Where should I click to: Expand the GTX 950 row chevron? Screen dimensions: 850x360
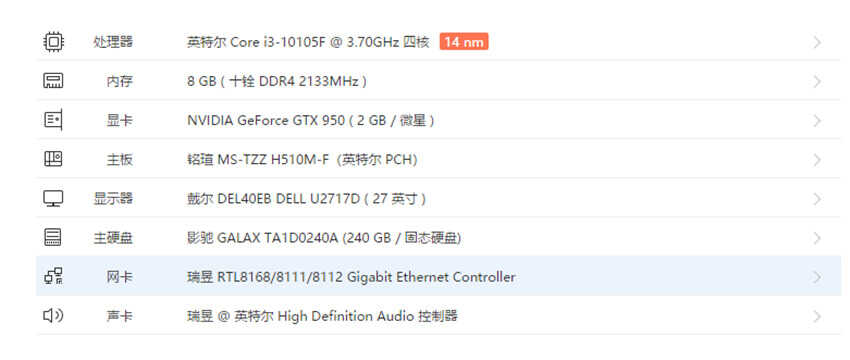click(817, 120)
